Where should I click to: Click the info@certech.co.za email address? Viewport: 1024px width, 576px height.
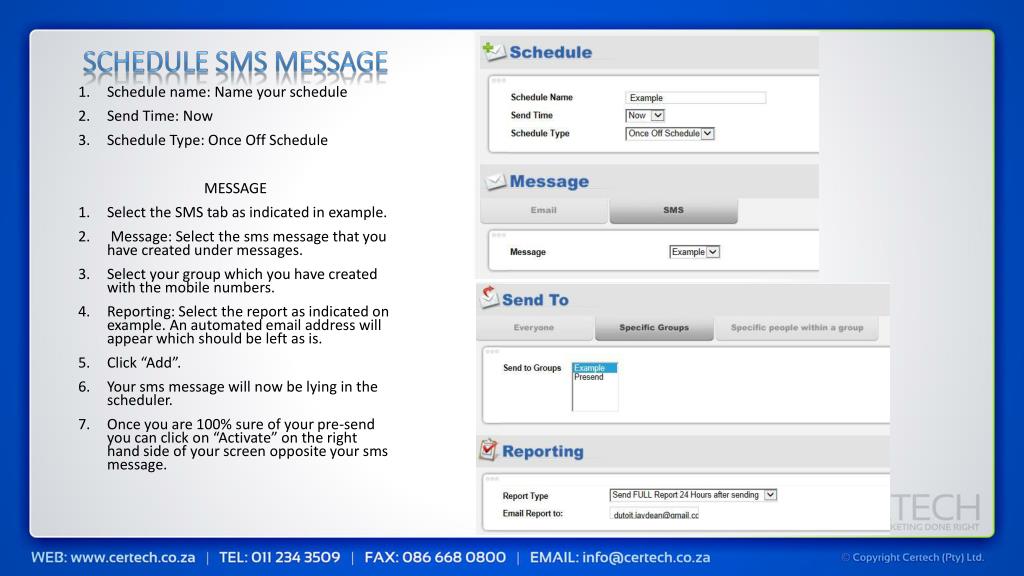coord(646,558)
